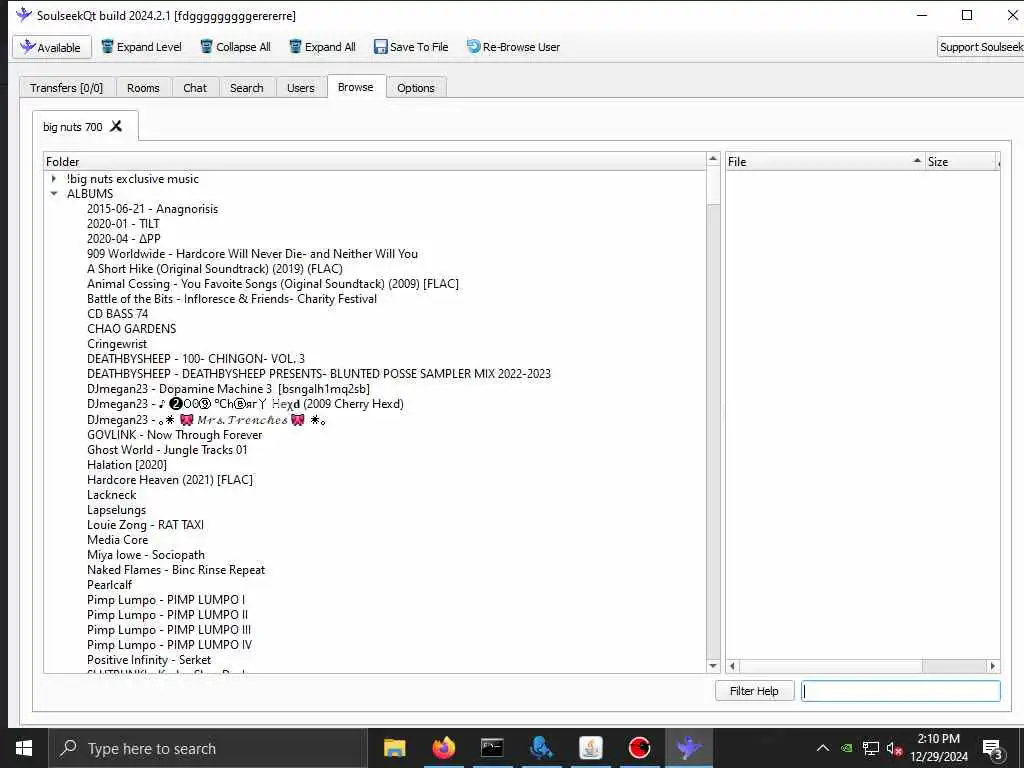Select DJmegan23 2009 Cherry Hexd folder
This screenshot has width=1024, height=768.
click(246, 404)
